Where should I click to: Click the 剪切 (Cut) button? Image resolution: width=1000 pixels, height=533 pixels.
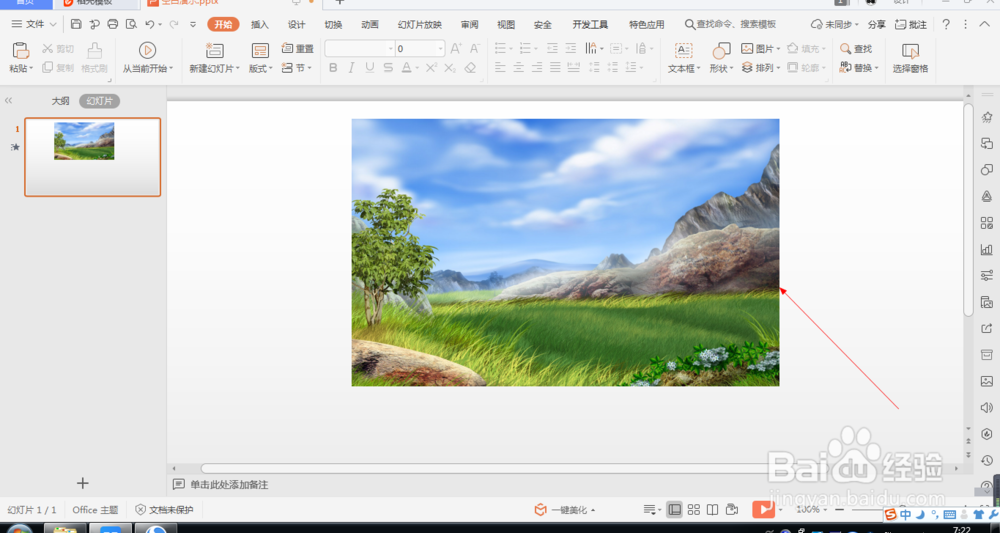pos(58,48)
